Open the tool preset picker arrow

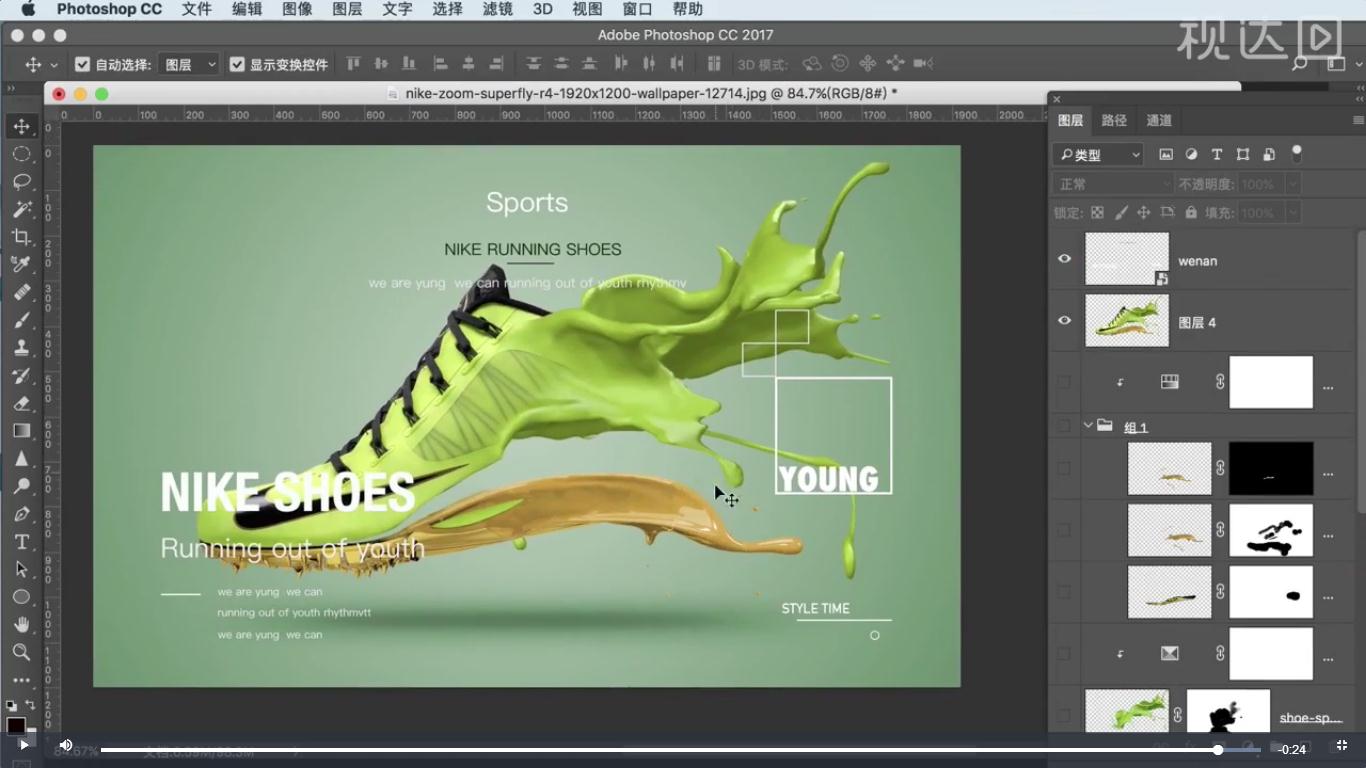(54, 64)
